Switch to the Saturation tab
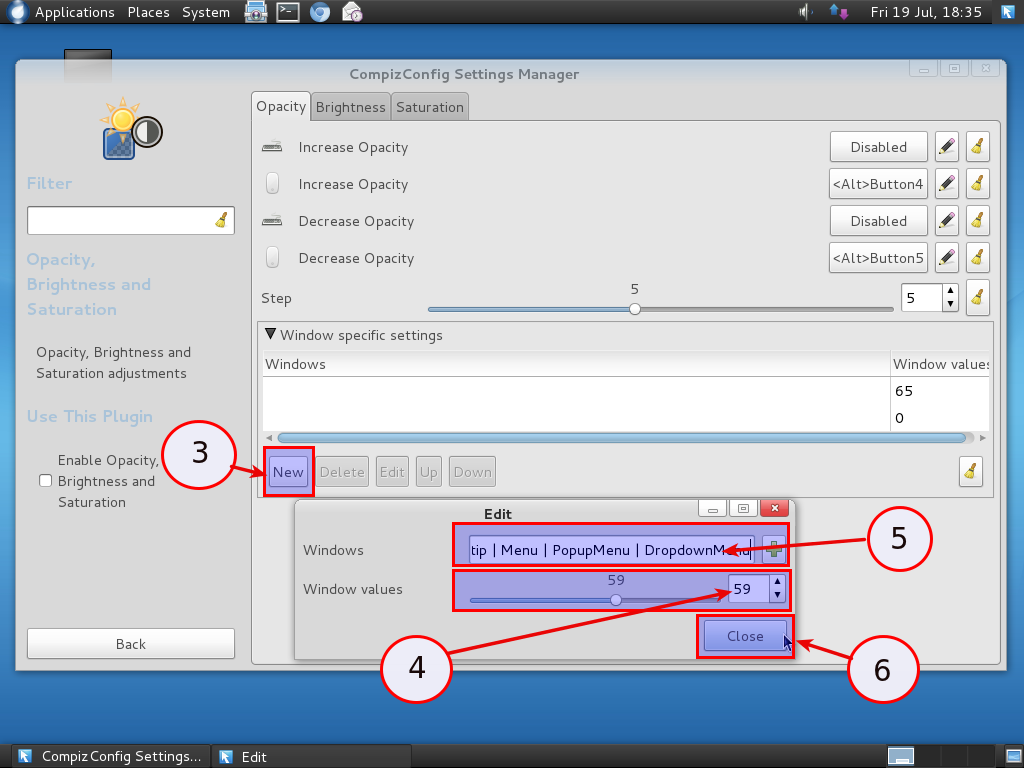The image size is (1024, 768). [x=430, y=107]
